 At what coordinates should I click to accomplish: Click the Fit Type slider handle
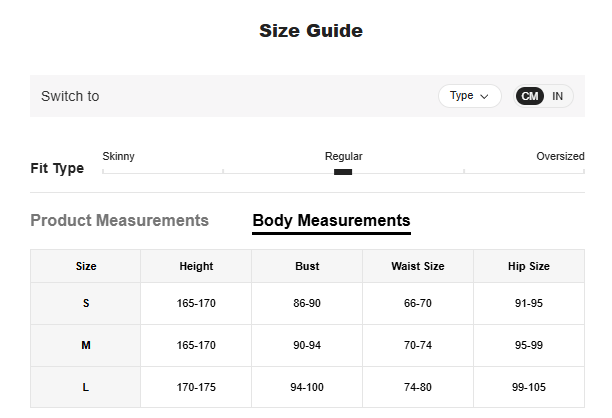(x=343, y=172)
